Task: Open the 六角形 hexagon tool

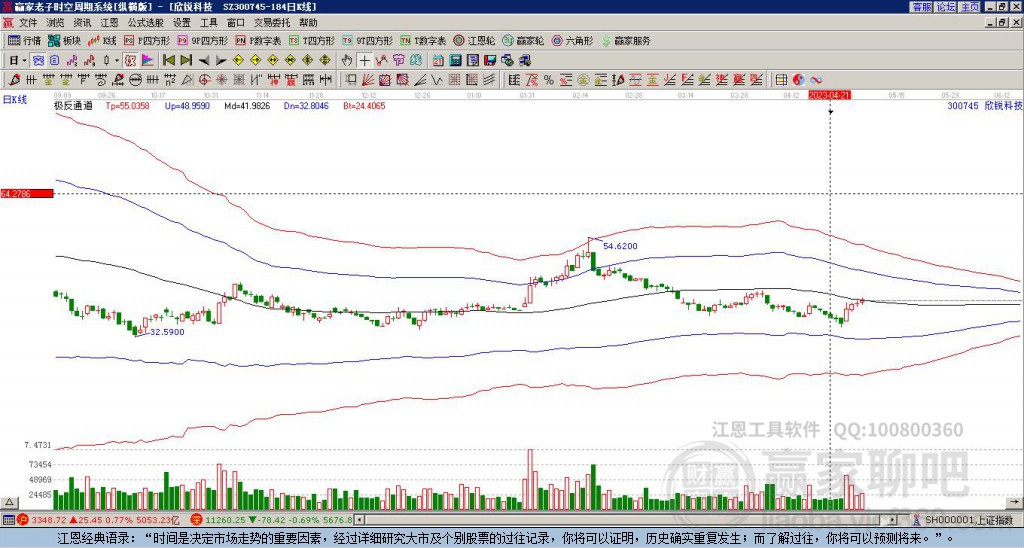Action: tap(573, 40)
